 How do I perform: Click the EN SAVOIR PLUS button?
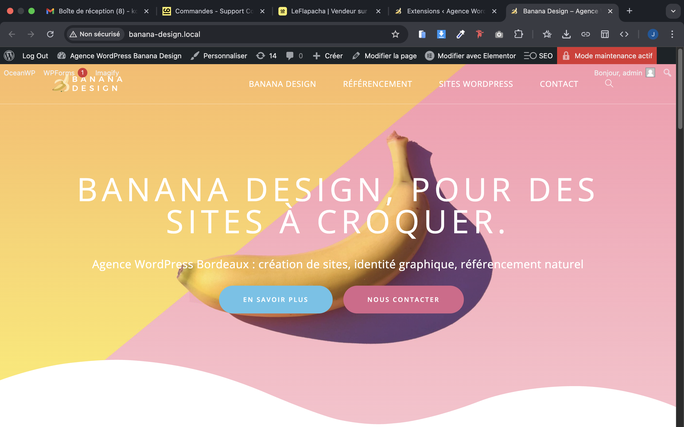point(276,300)
